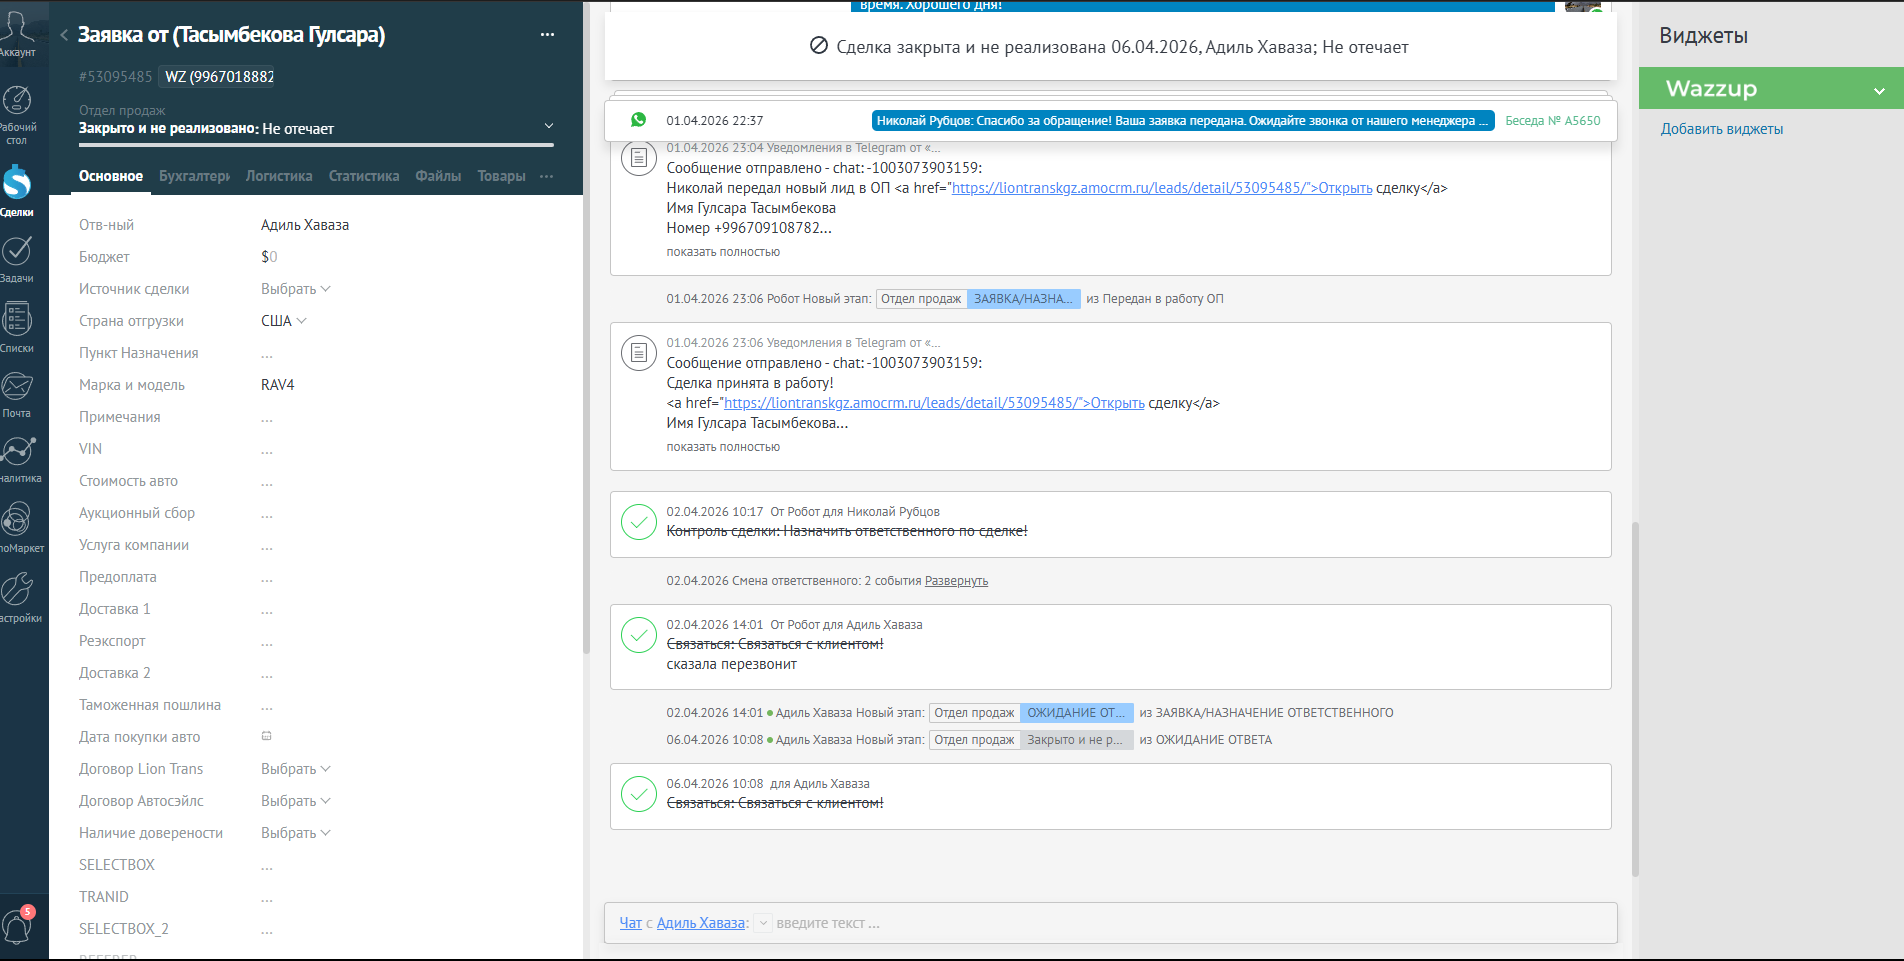This screenshot has height=961, width=1904.
Task: Open the Dashboard (Рабочий стол) sidebar icon
Action: pos(17,113)
